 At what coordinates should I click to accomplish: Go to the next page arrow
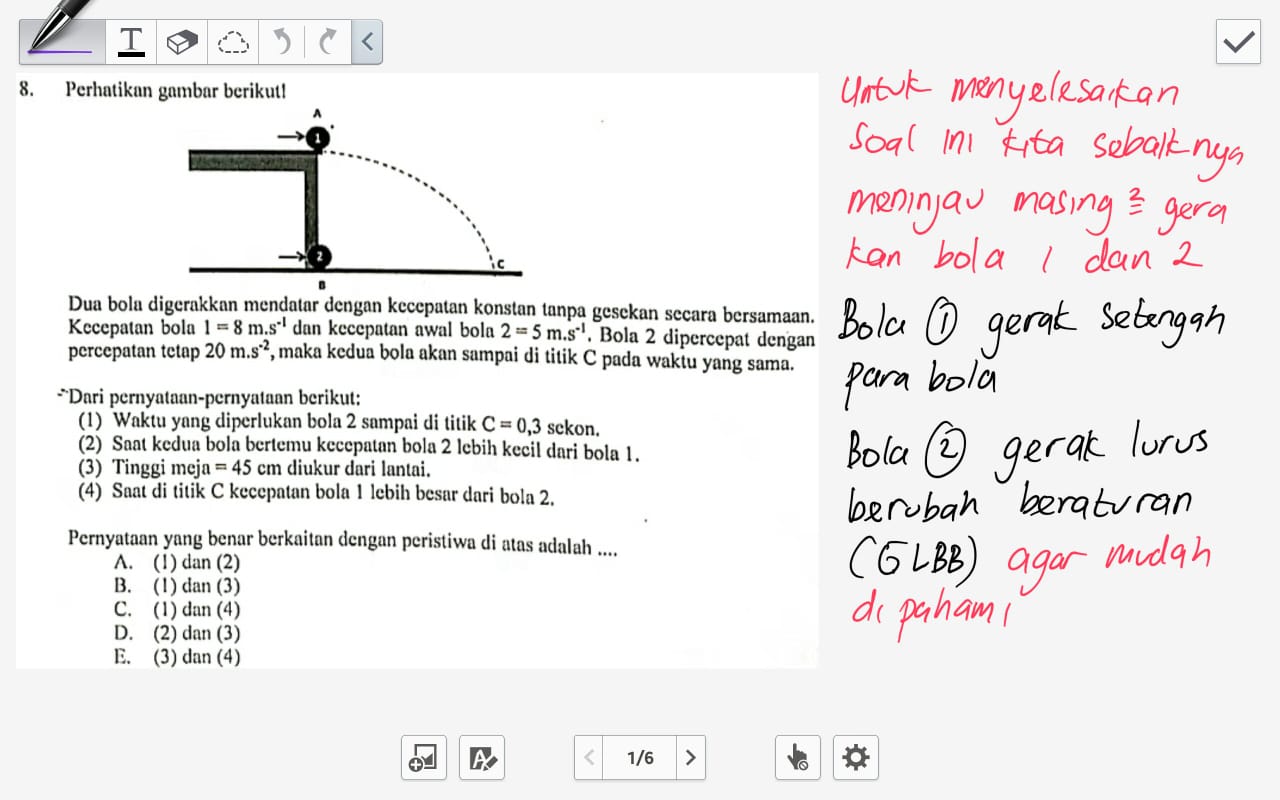(x=690, y=758)
